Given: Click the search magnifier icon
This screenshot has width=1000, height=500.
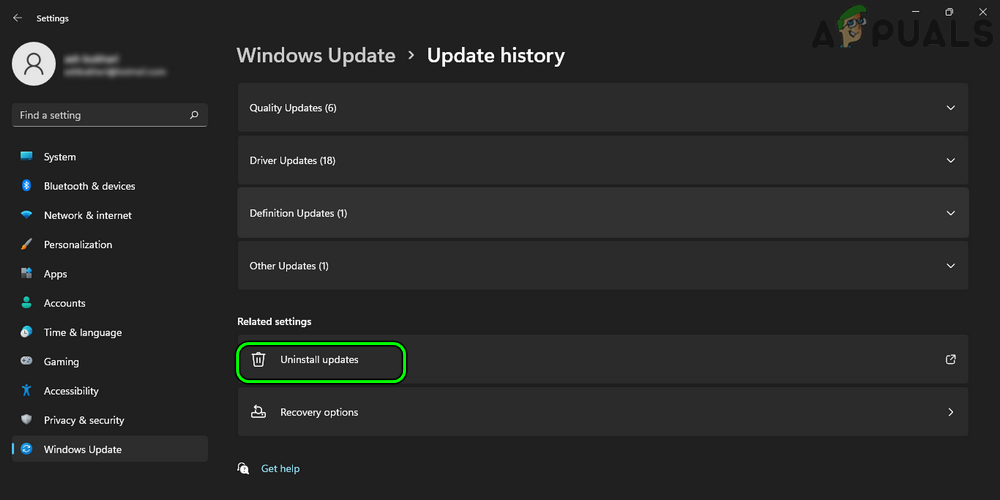Looking at the screenshot, I should [194, 115].
